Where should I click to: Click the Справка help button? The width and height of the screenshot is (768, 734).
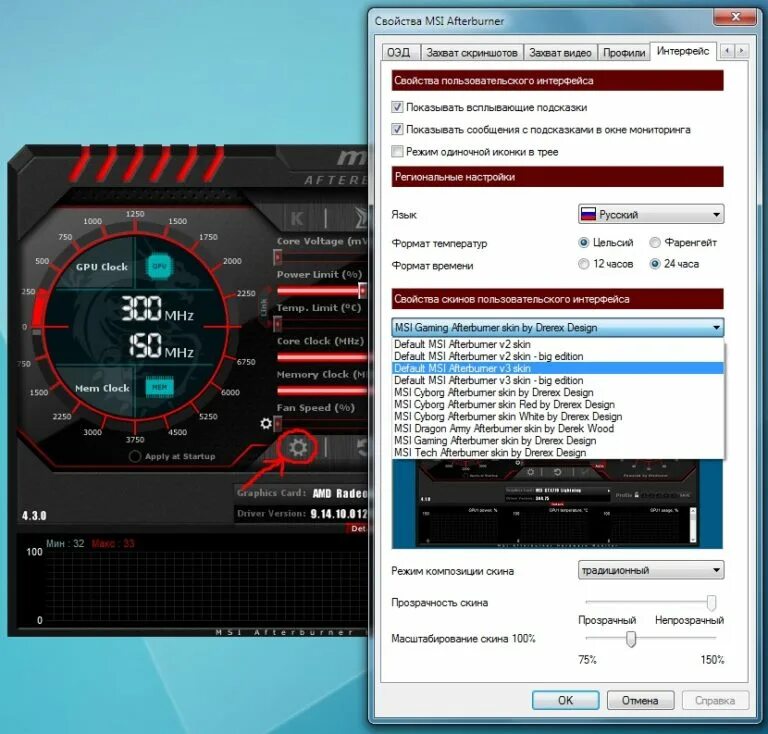point(715,700)
